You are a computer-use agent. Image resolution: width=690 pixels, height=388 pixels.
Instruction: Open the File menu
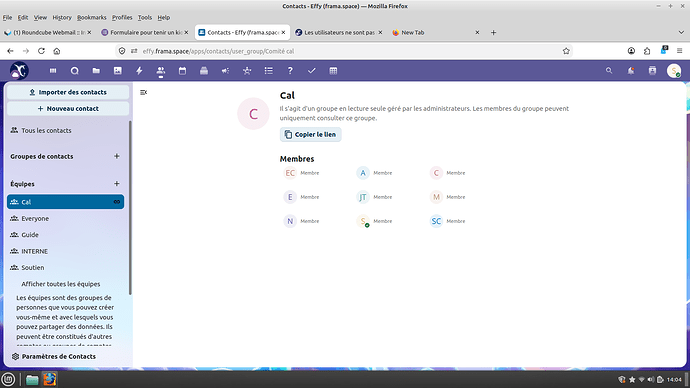[7, 18]
